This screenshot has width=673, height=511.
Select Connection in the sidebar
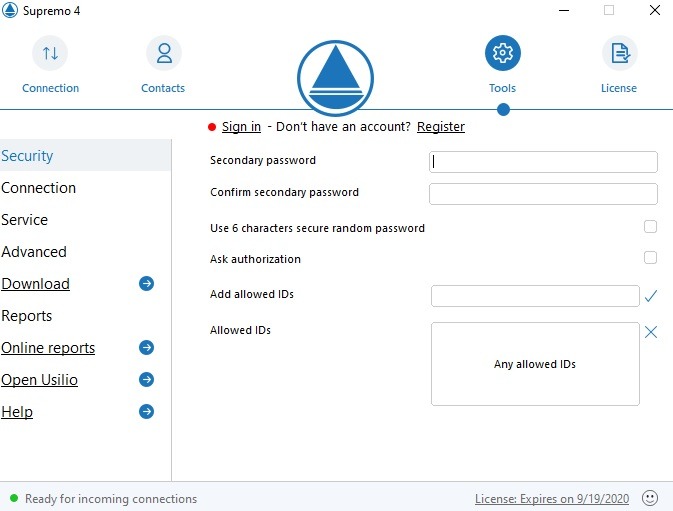pyautogui.click(x=85, y=187)
